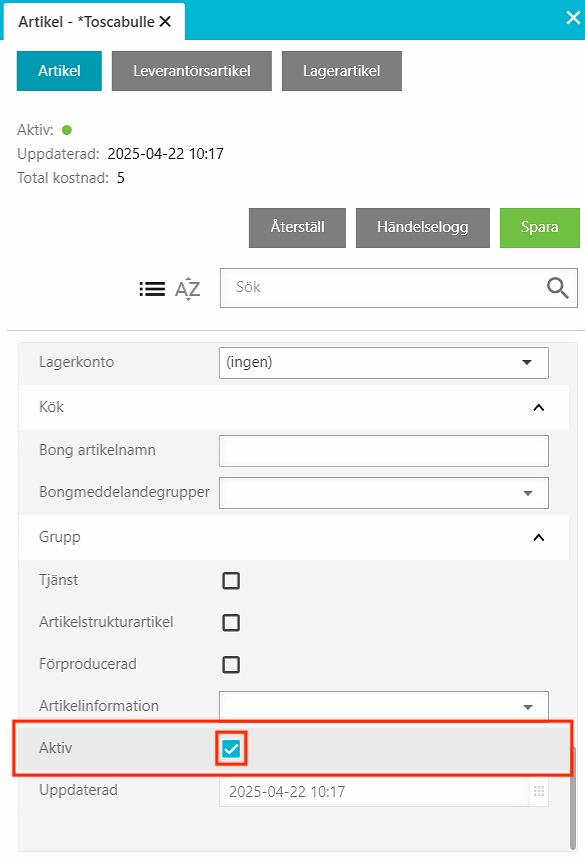The width and height of the screenshot is (585, 862).
Task: Switch to the Leverantörsartikel tab
Action: pyautogui.click(x=192, y=71)
